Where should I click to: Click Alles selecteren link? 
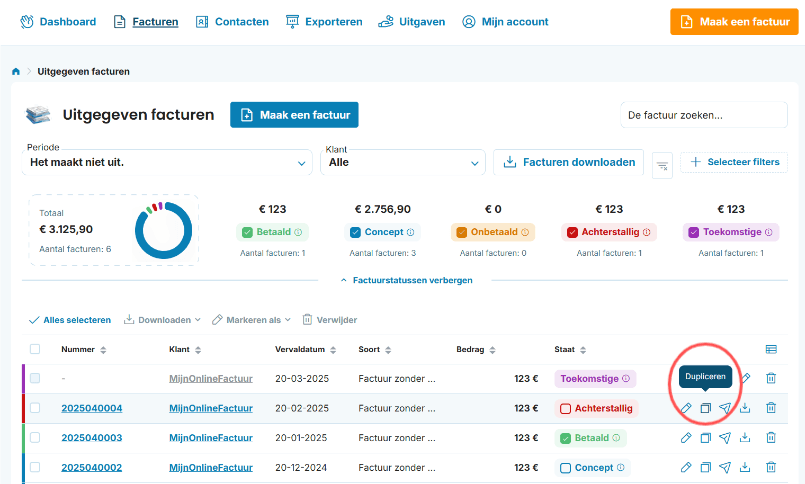pos(70,320)
